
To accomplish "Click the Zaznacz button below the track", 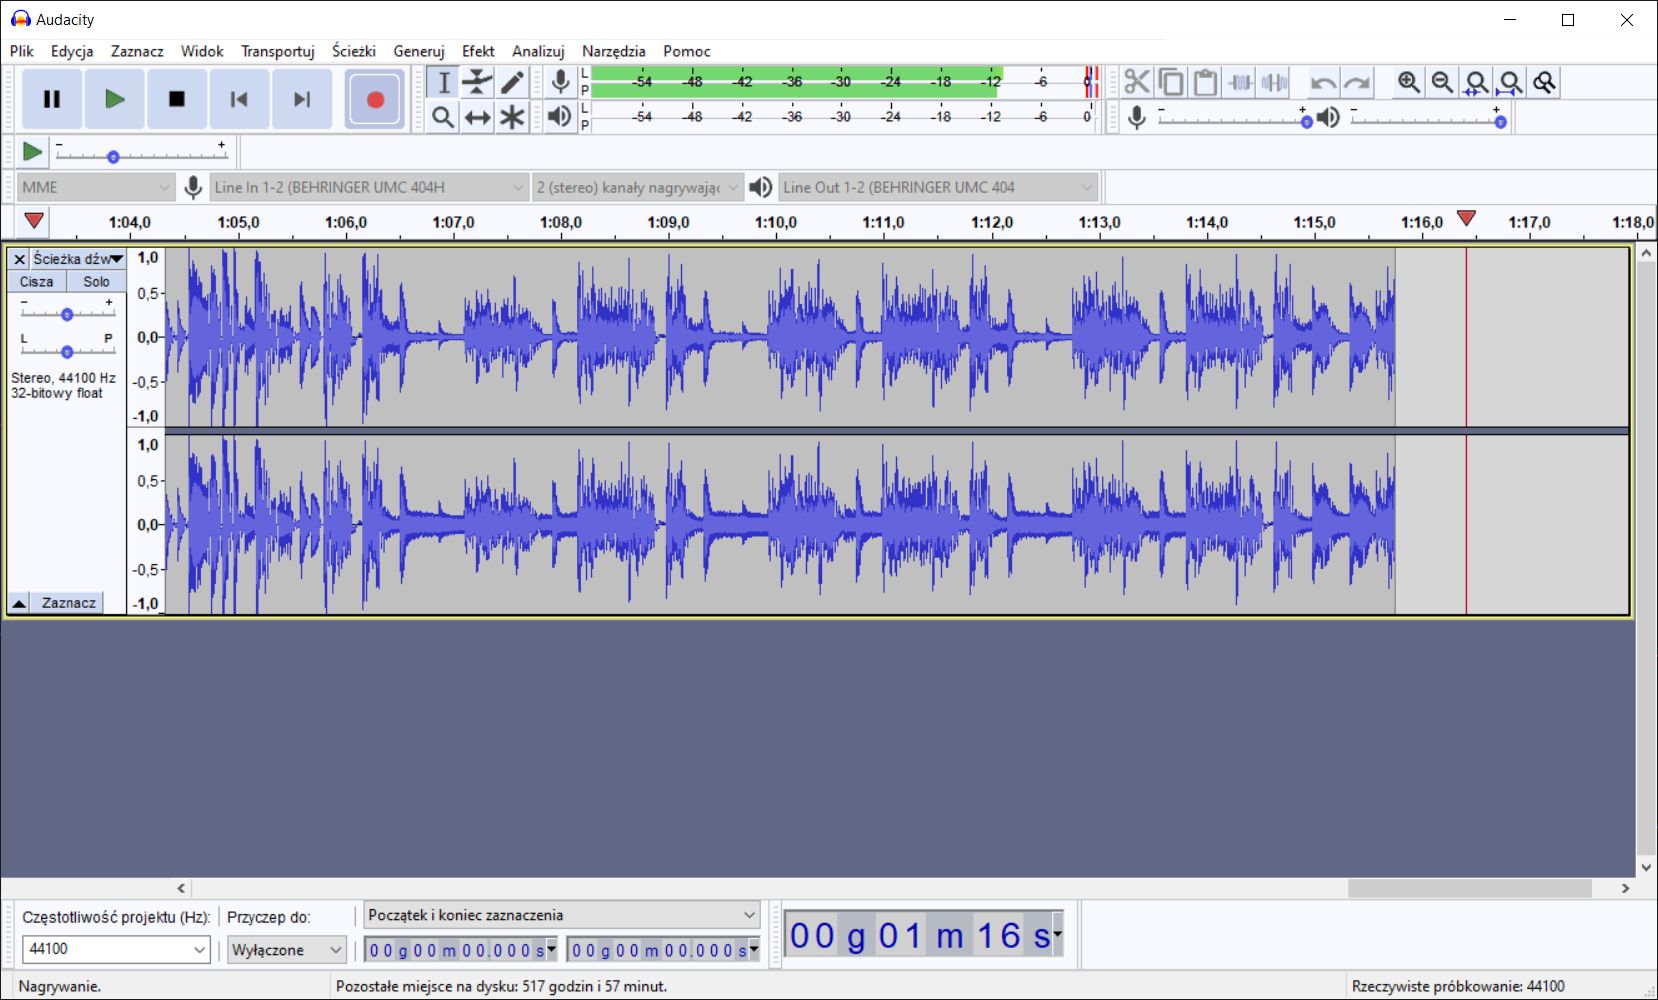I will pos(68,602).
